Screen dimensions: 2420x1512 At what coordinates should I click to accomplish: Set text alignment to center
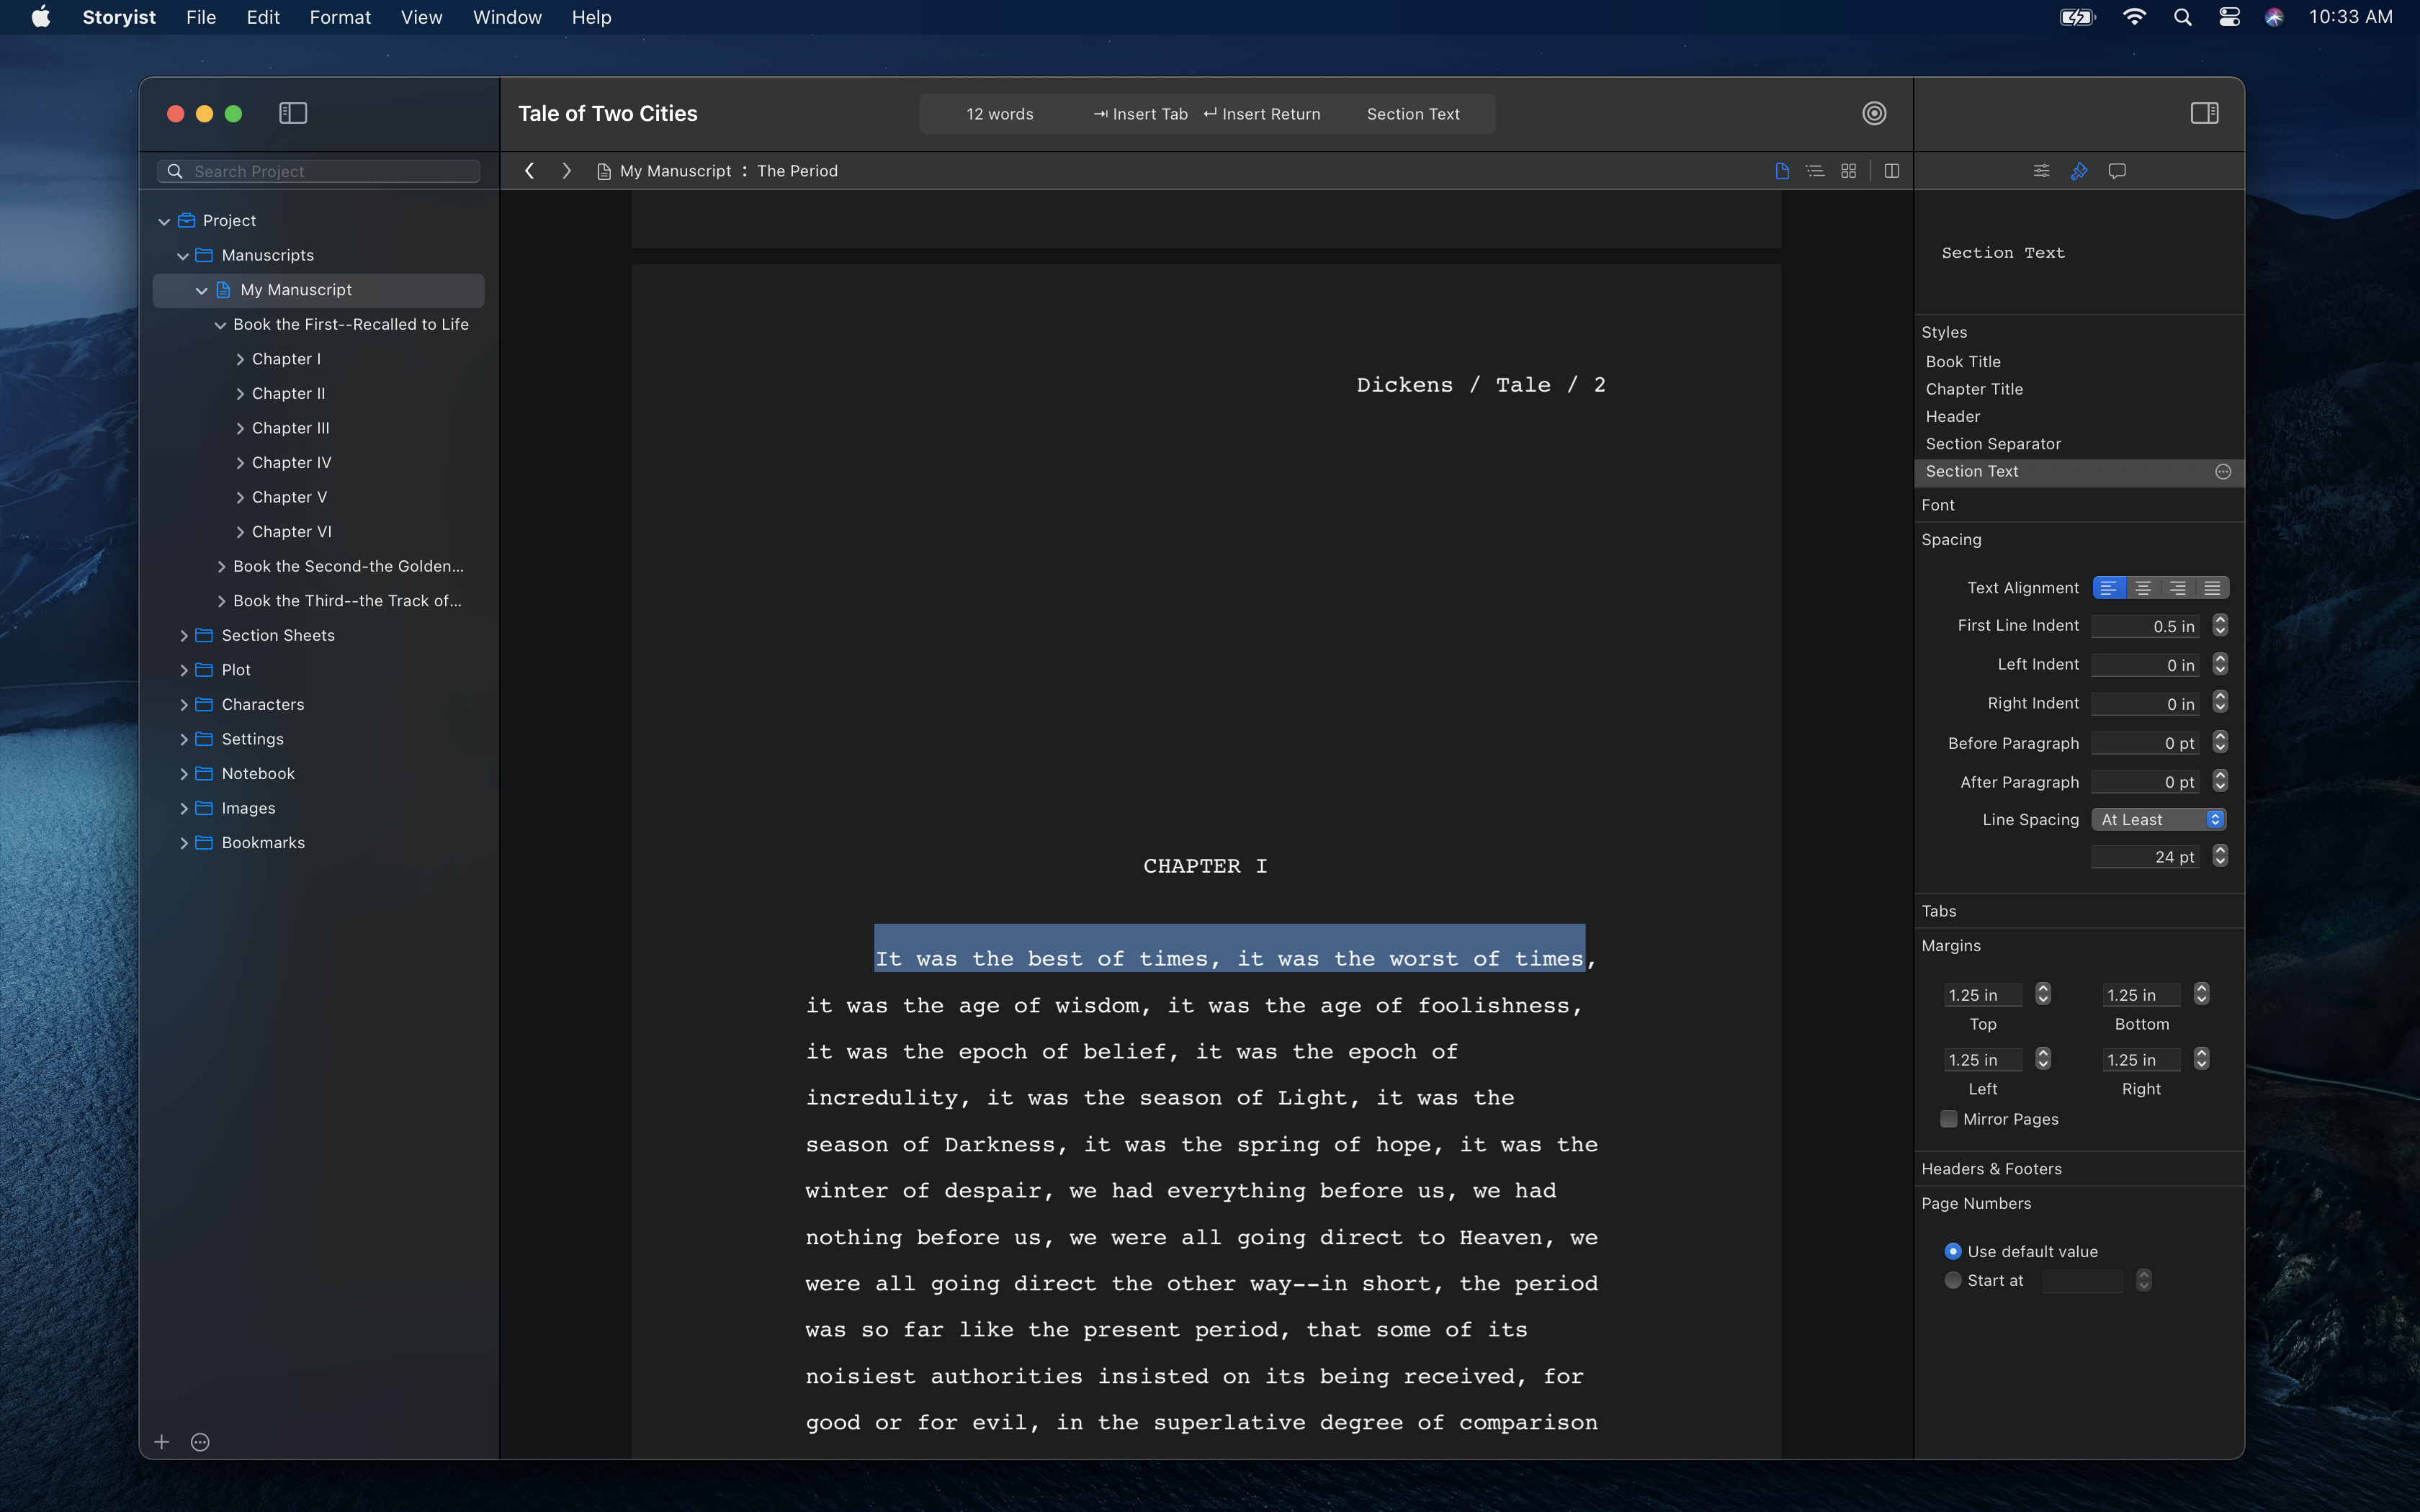point(2143,588)
